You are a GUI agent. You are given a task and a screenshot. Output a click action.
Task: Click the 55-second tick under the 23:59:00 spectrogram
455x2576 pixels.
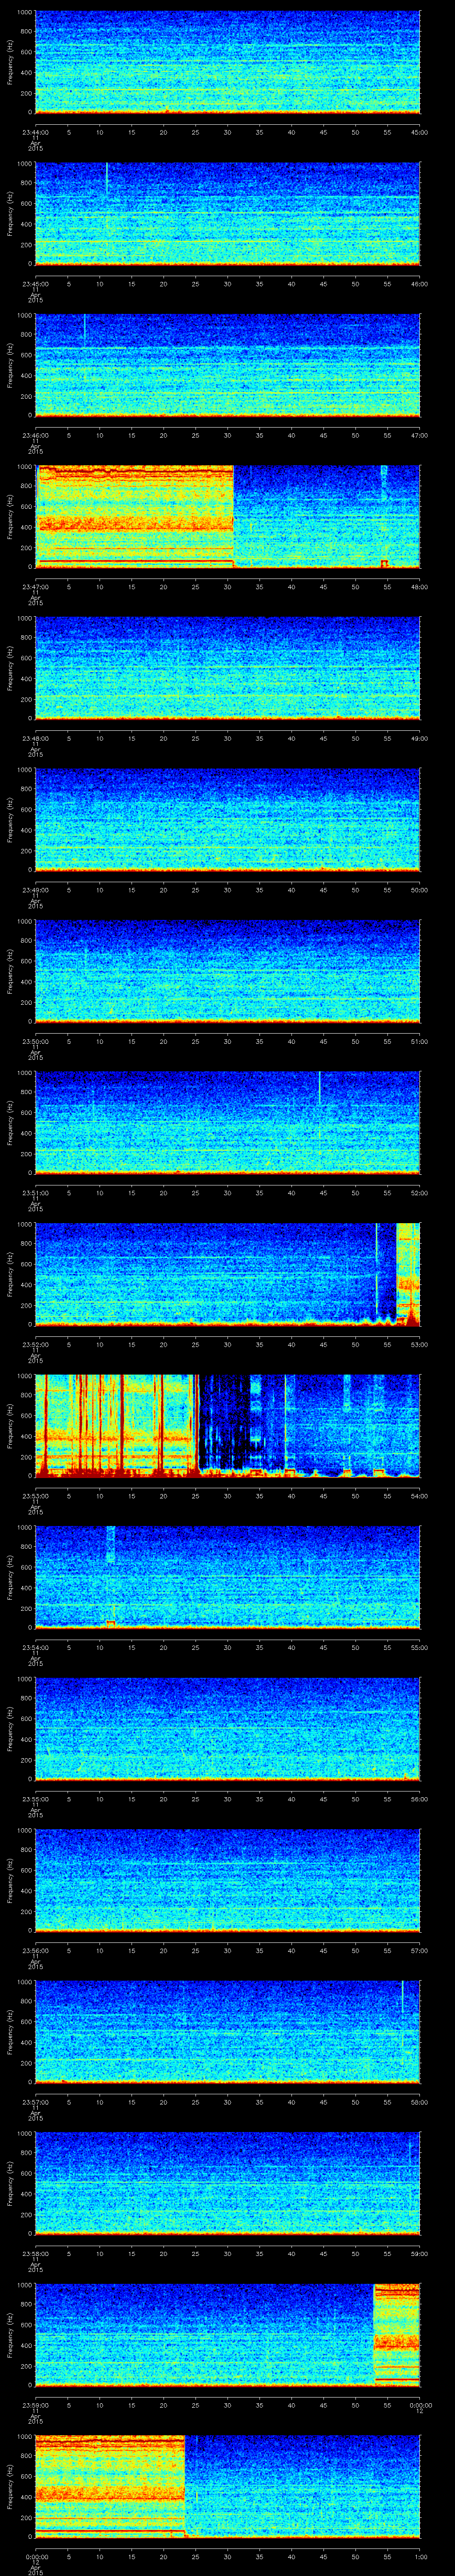(x=387, y=2405)
